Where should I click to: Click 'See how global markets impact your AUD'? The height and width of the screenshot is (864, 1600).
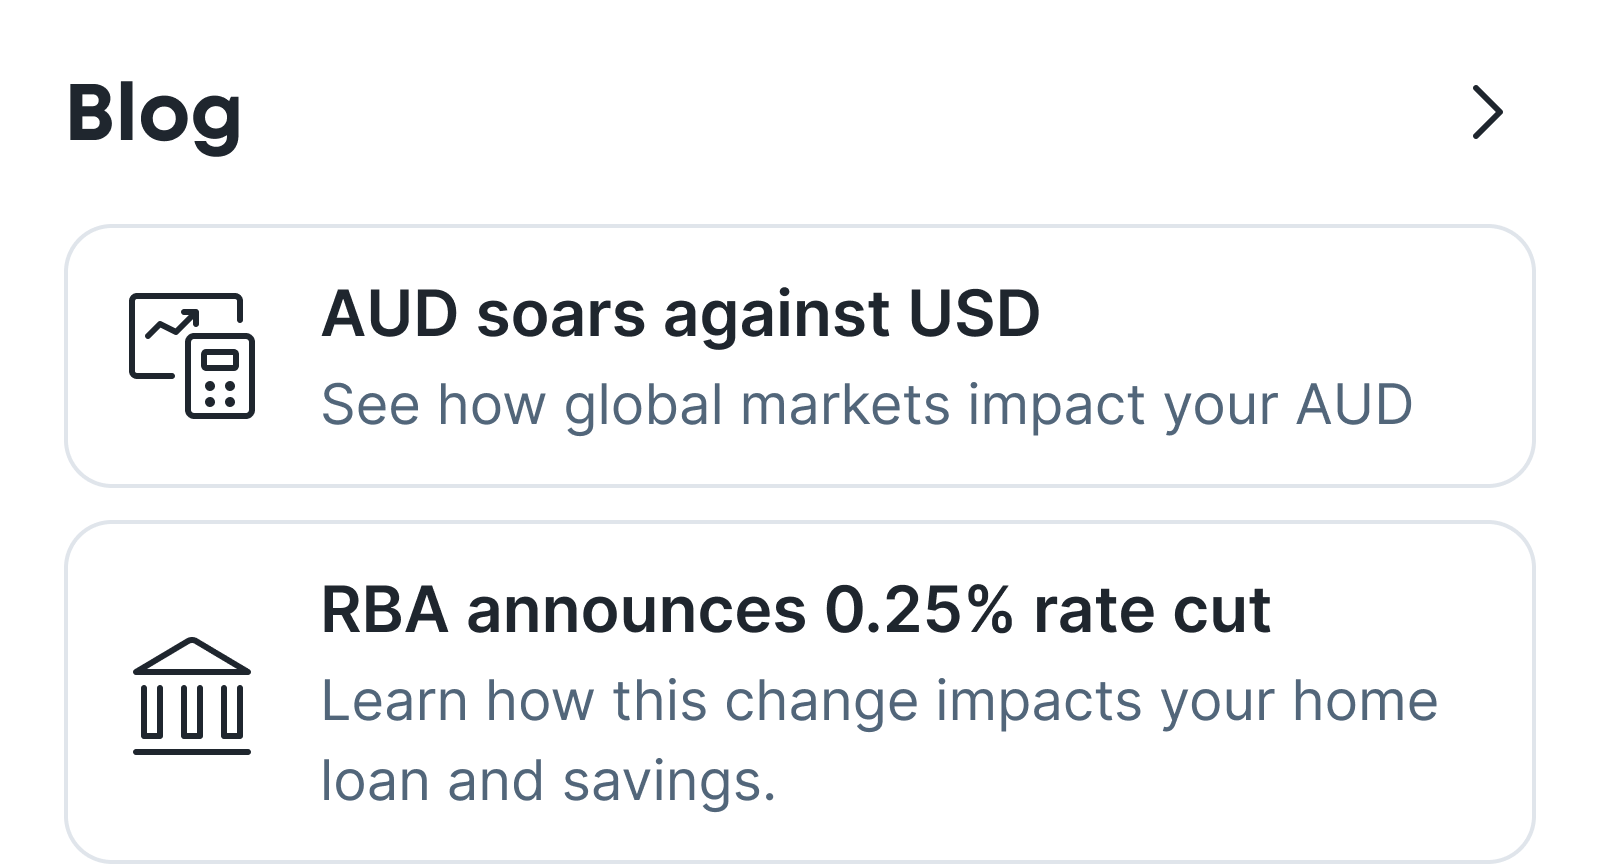(x=866, y=405)
